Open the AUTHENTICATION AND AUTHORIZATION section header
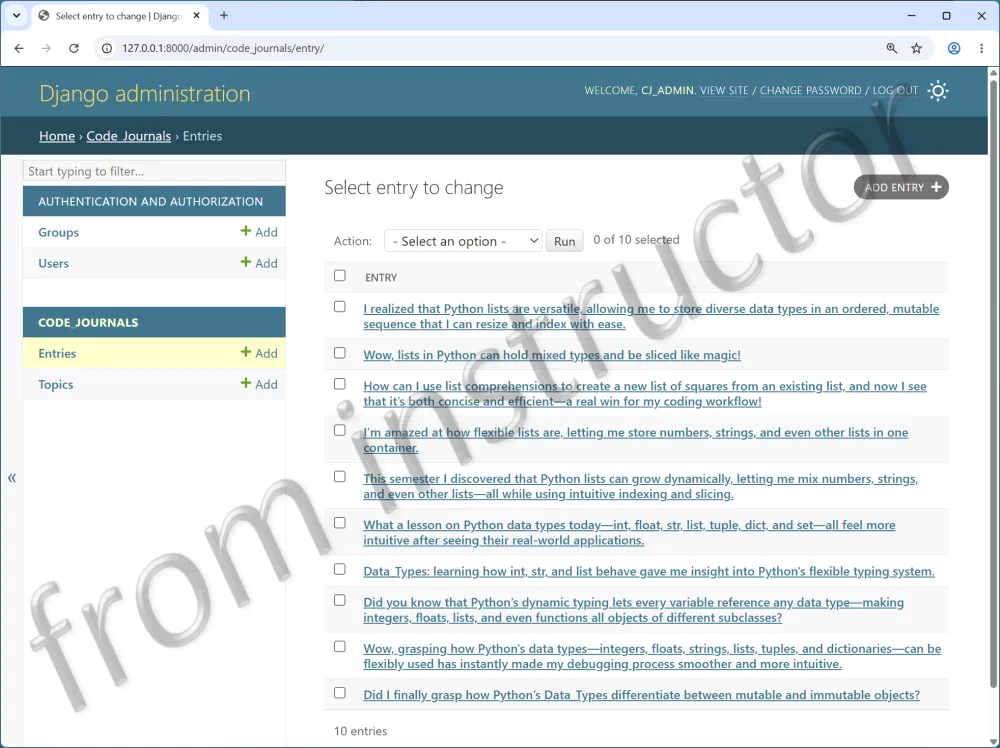 pos(151,202)
